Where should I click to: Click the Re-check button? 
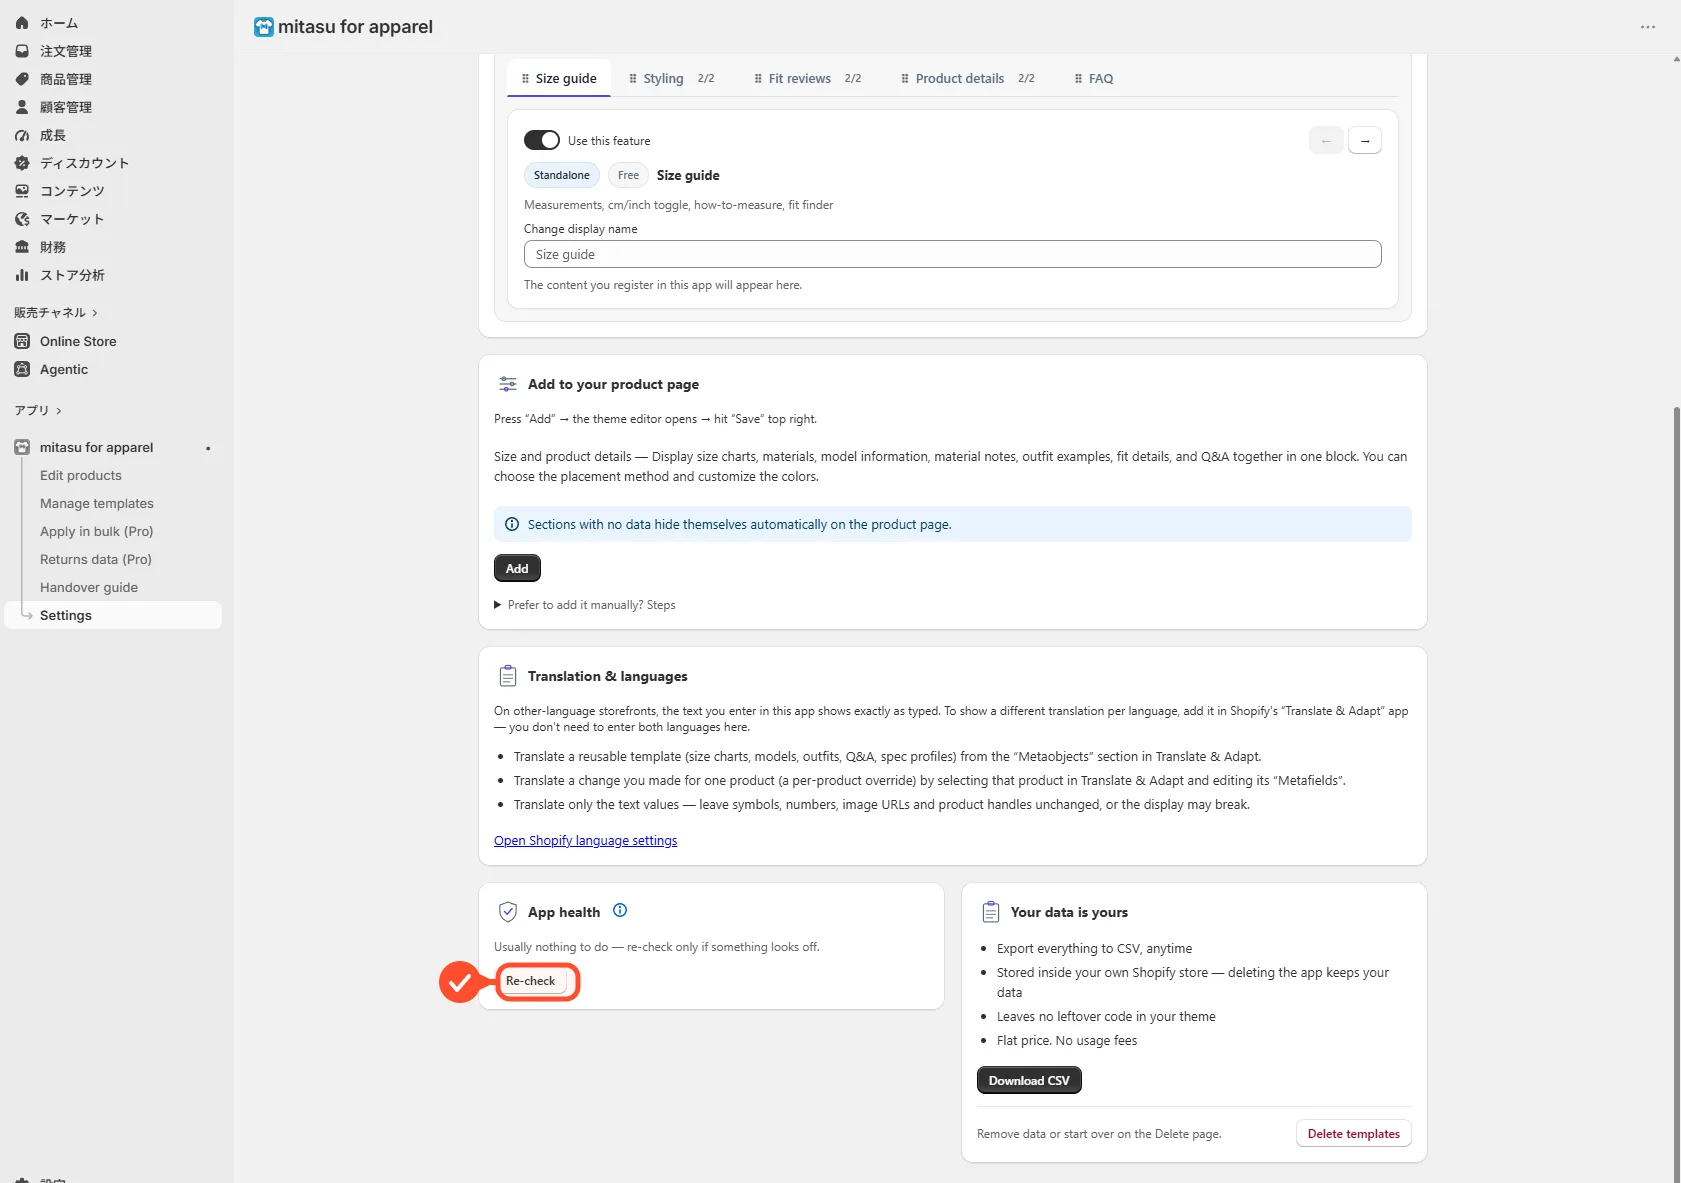point(530,981)
